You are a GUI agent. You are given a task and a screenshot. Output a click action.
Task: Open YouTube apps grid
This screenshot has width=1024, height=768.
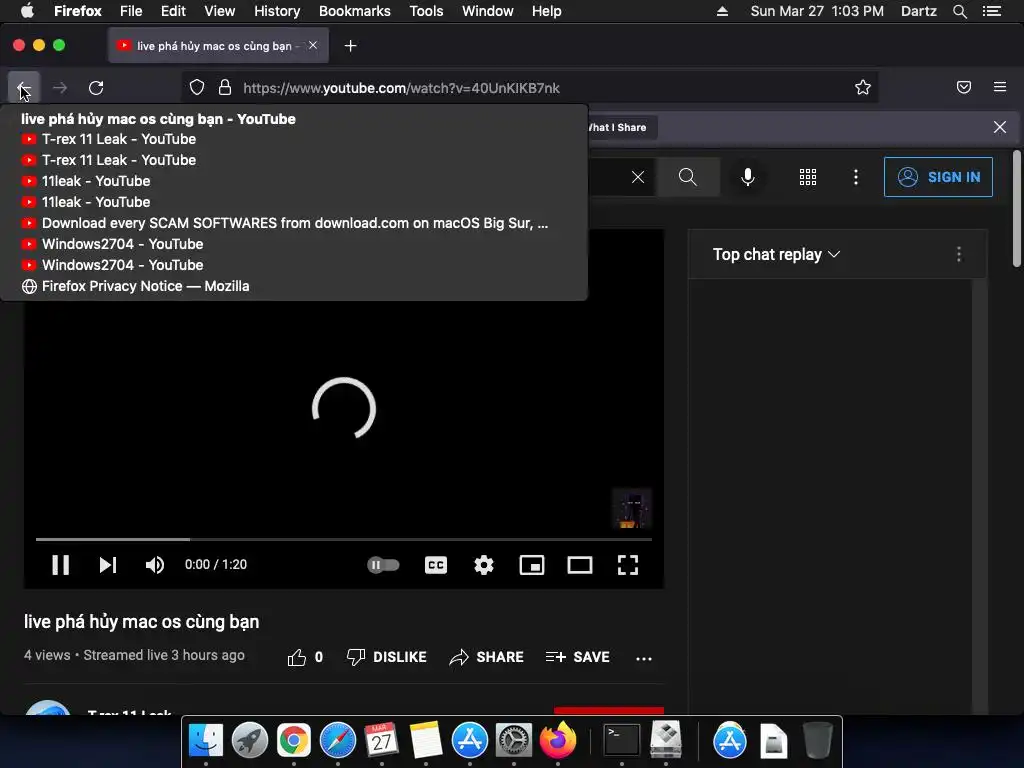click(x=808, y=177)
